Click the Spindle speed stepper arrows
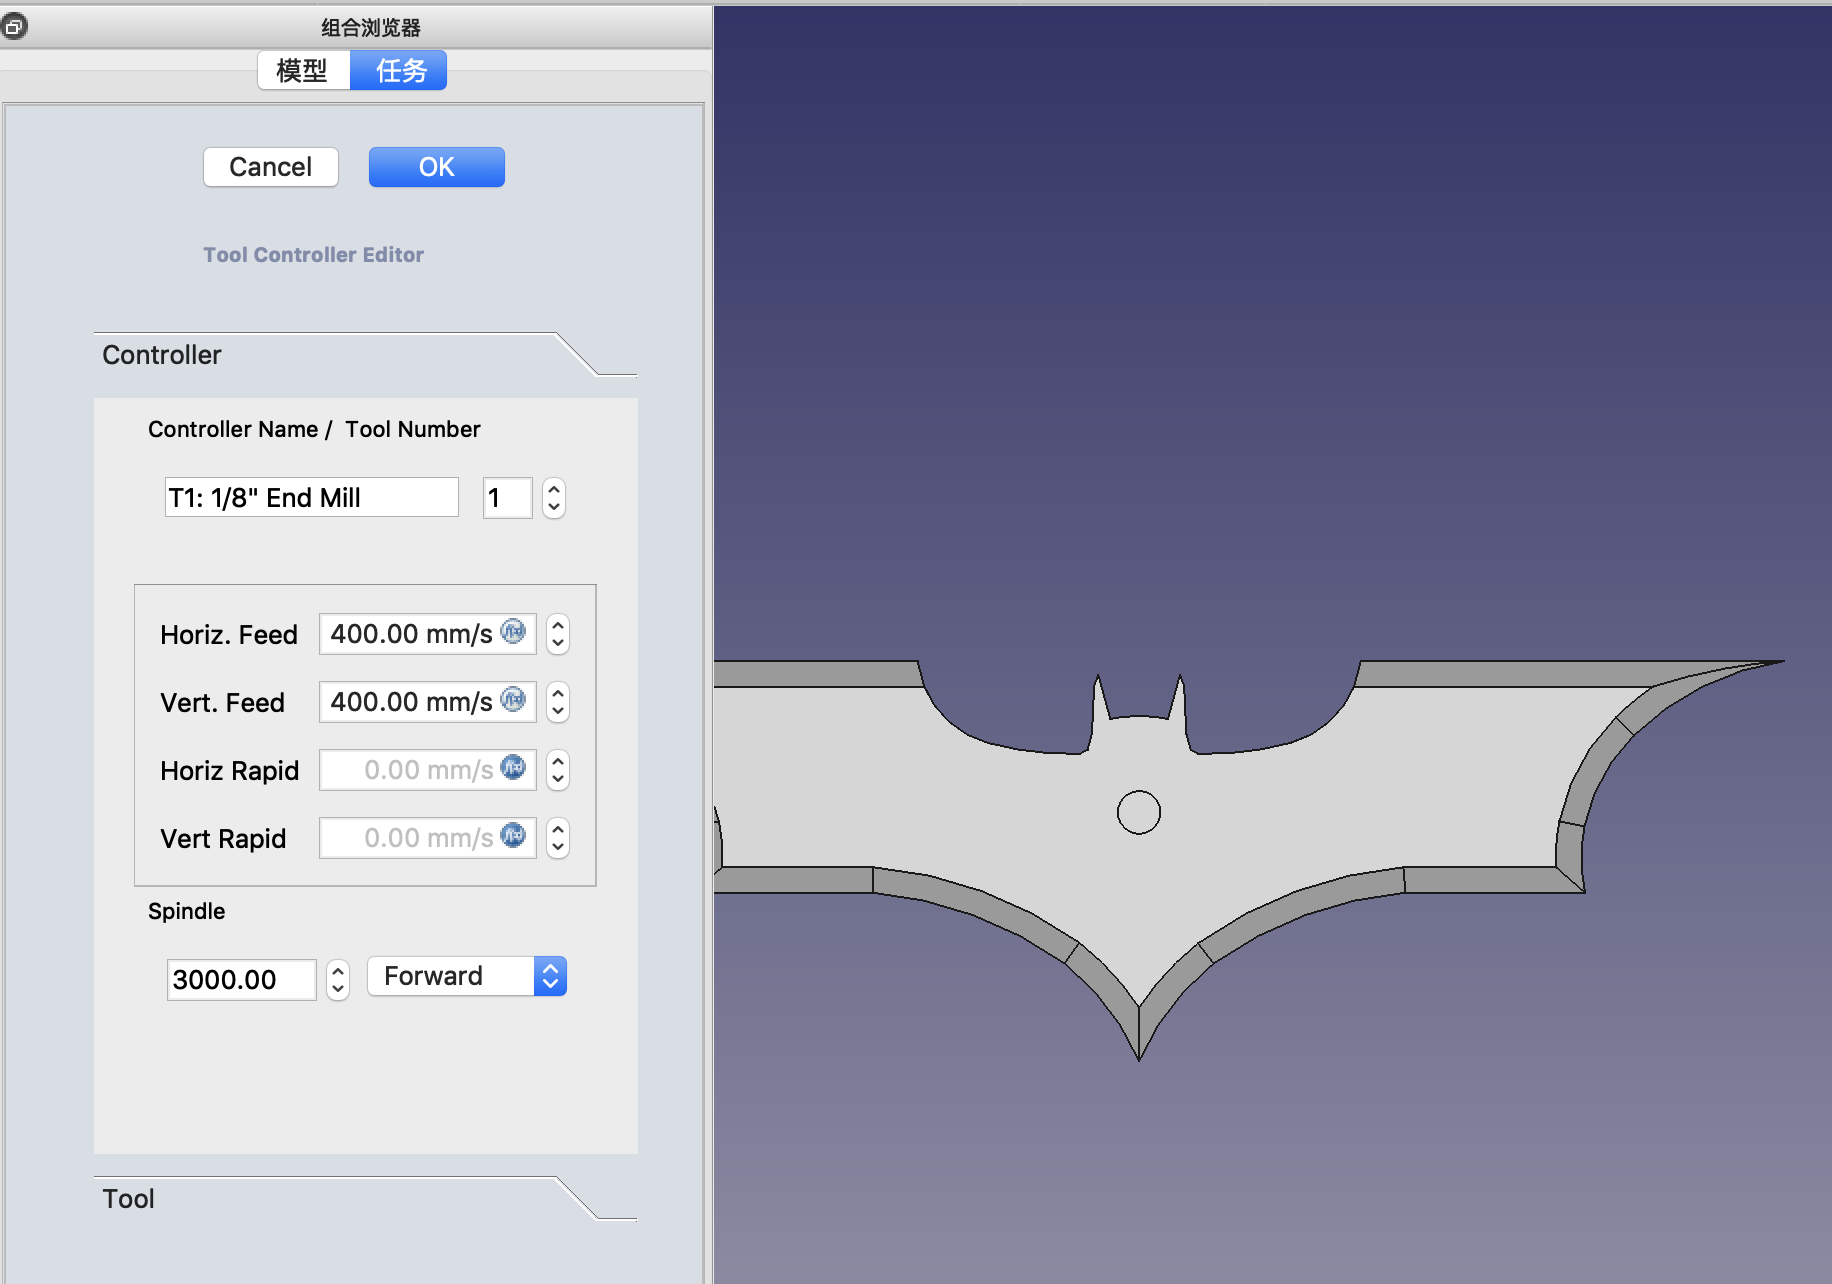1832x1284 pixels. pyautogui.click(x=338, y=980)
